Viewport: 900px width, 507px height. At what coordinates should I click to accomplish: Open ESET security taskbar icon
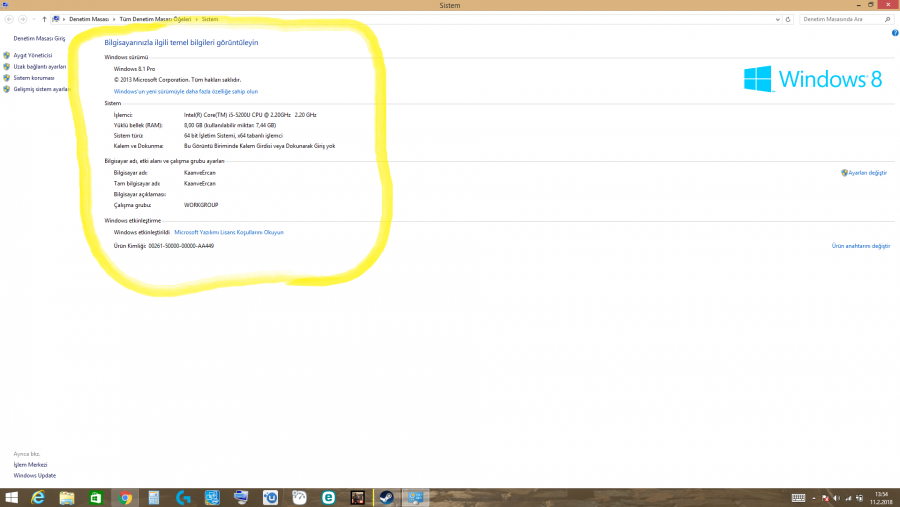[x=328, y=498]
